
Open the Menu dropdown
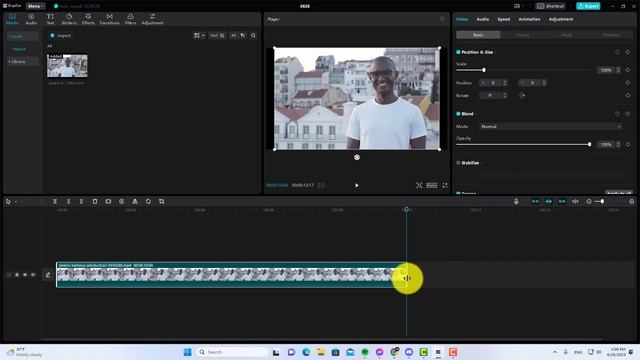(x=36, y=6)
